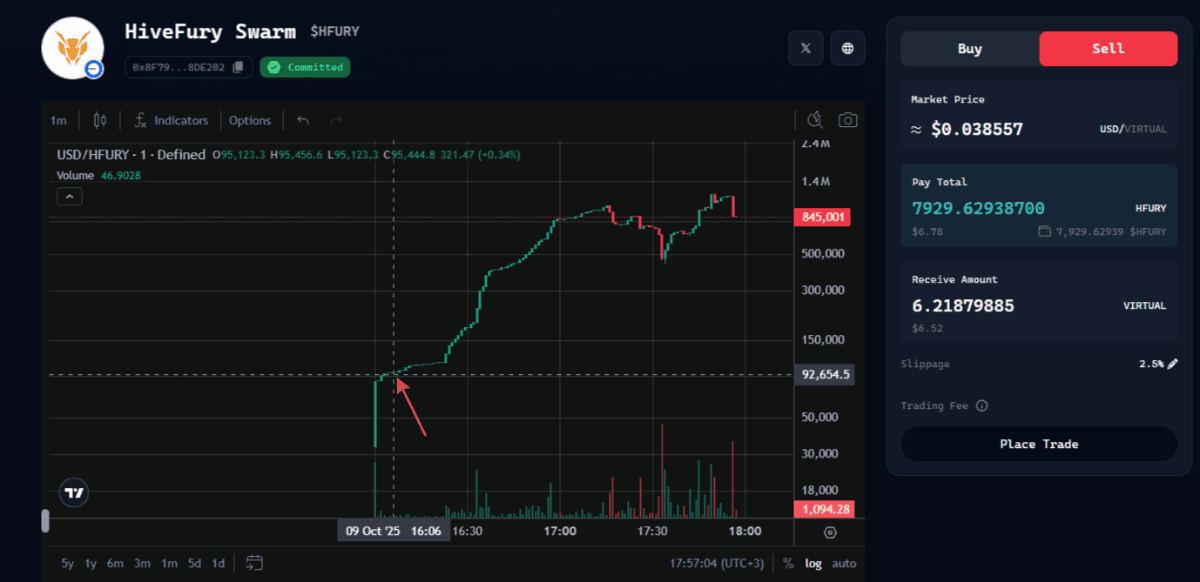Copy the contract address 0x8F79...8DE202

(x=238, y=67)
